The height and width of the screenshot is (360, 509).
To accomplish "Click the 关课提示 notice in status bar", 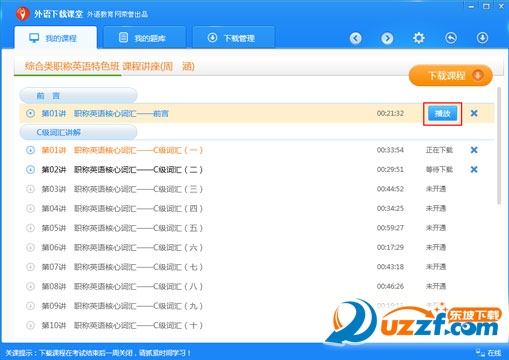I will click(98, 353).
